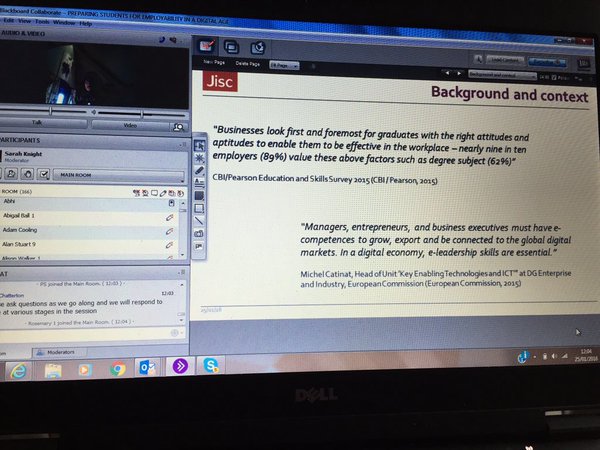The height and width of the screenshot is (450, 600).
Task: Launch Windows Media Player from taskbar
Action: tap(85, 370)
